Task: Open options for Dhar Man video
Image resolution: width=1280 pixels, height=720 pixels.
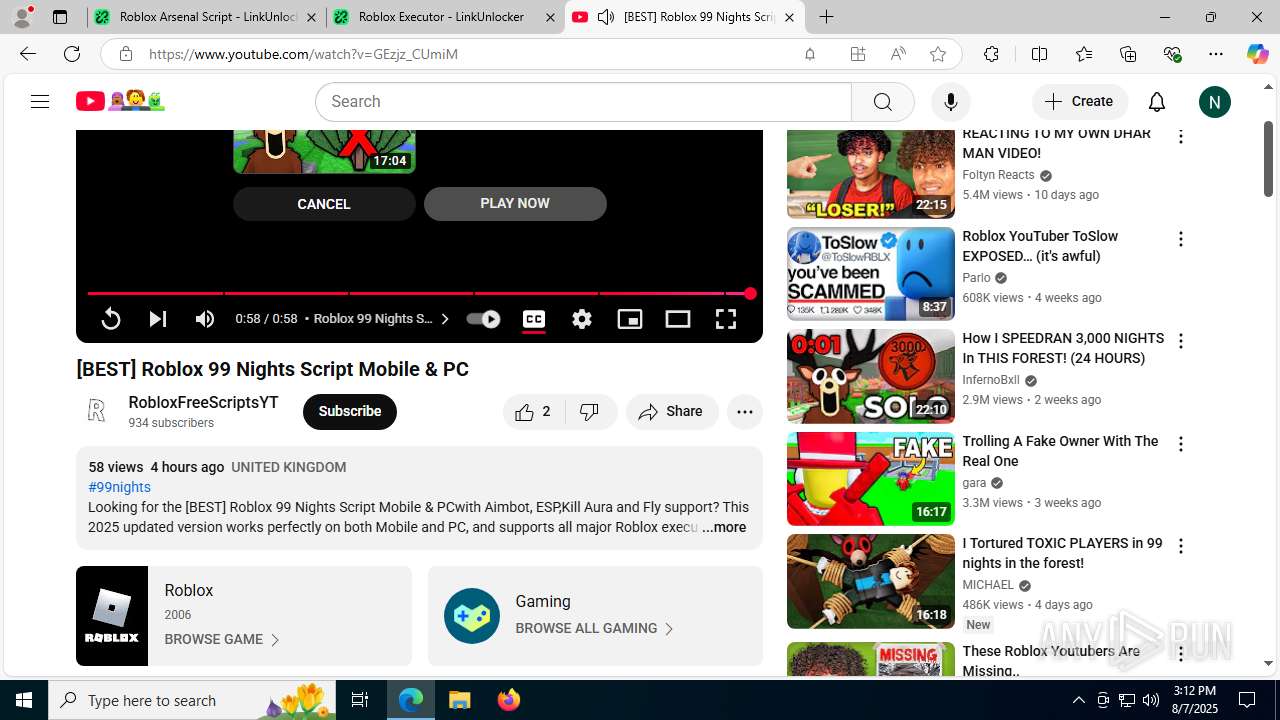Action: point(1181,136)
